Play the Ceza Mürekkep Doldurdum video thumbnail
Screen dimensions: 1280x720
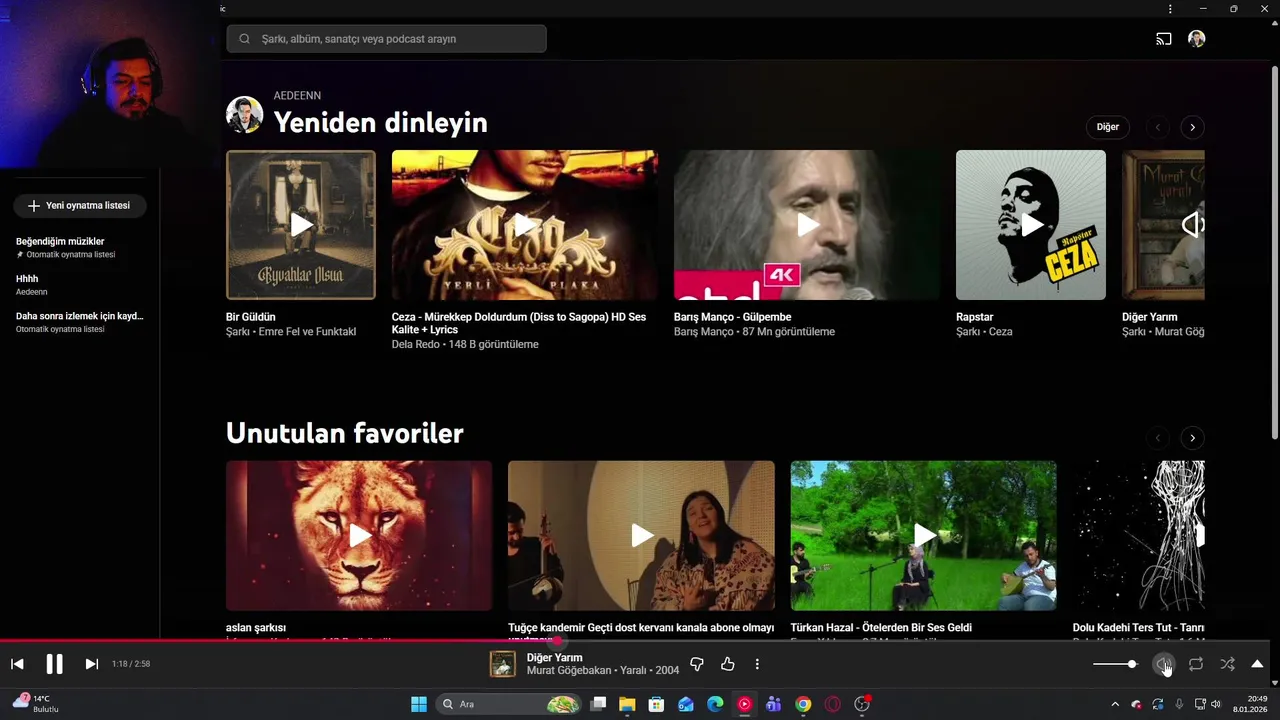(x=525, y=225)
